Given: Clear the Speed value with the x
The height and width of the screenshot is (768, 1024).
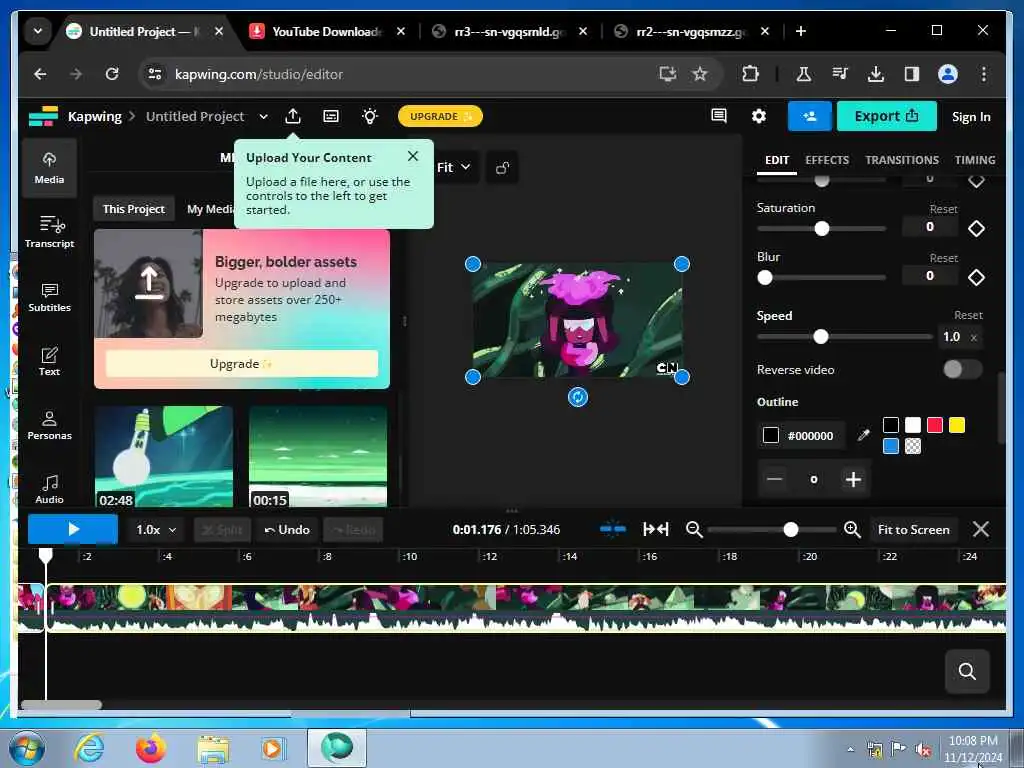Looking at the screenshot, I should click(x=973, y=337).
